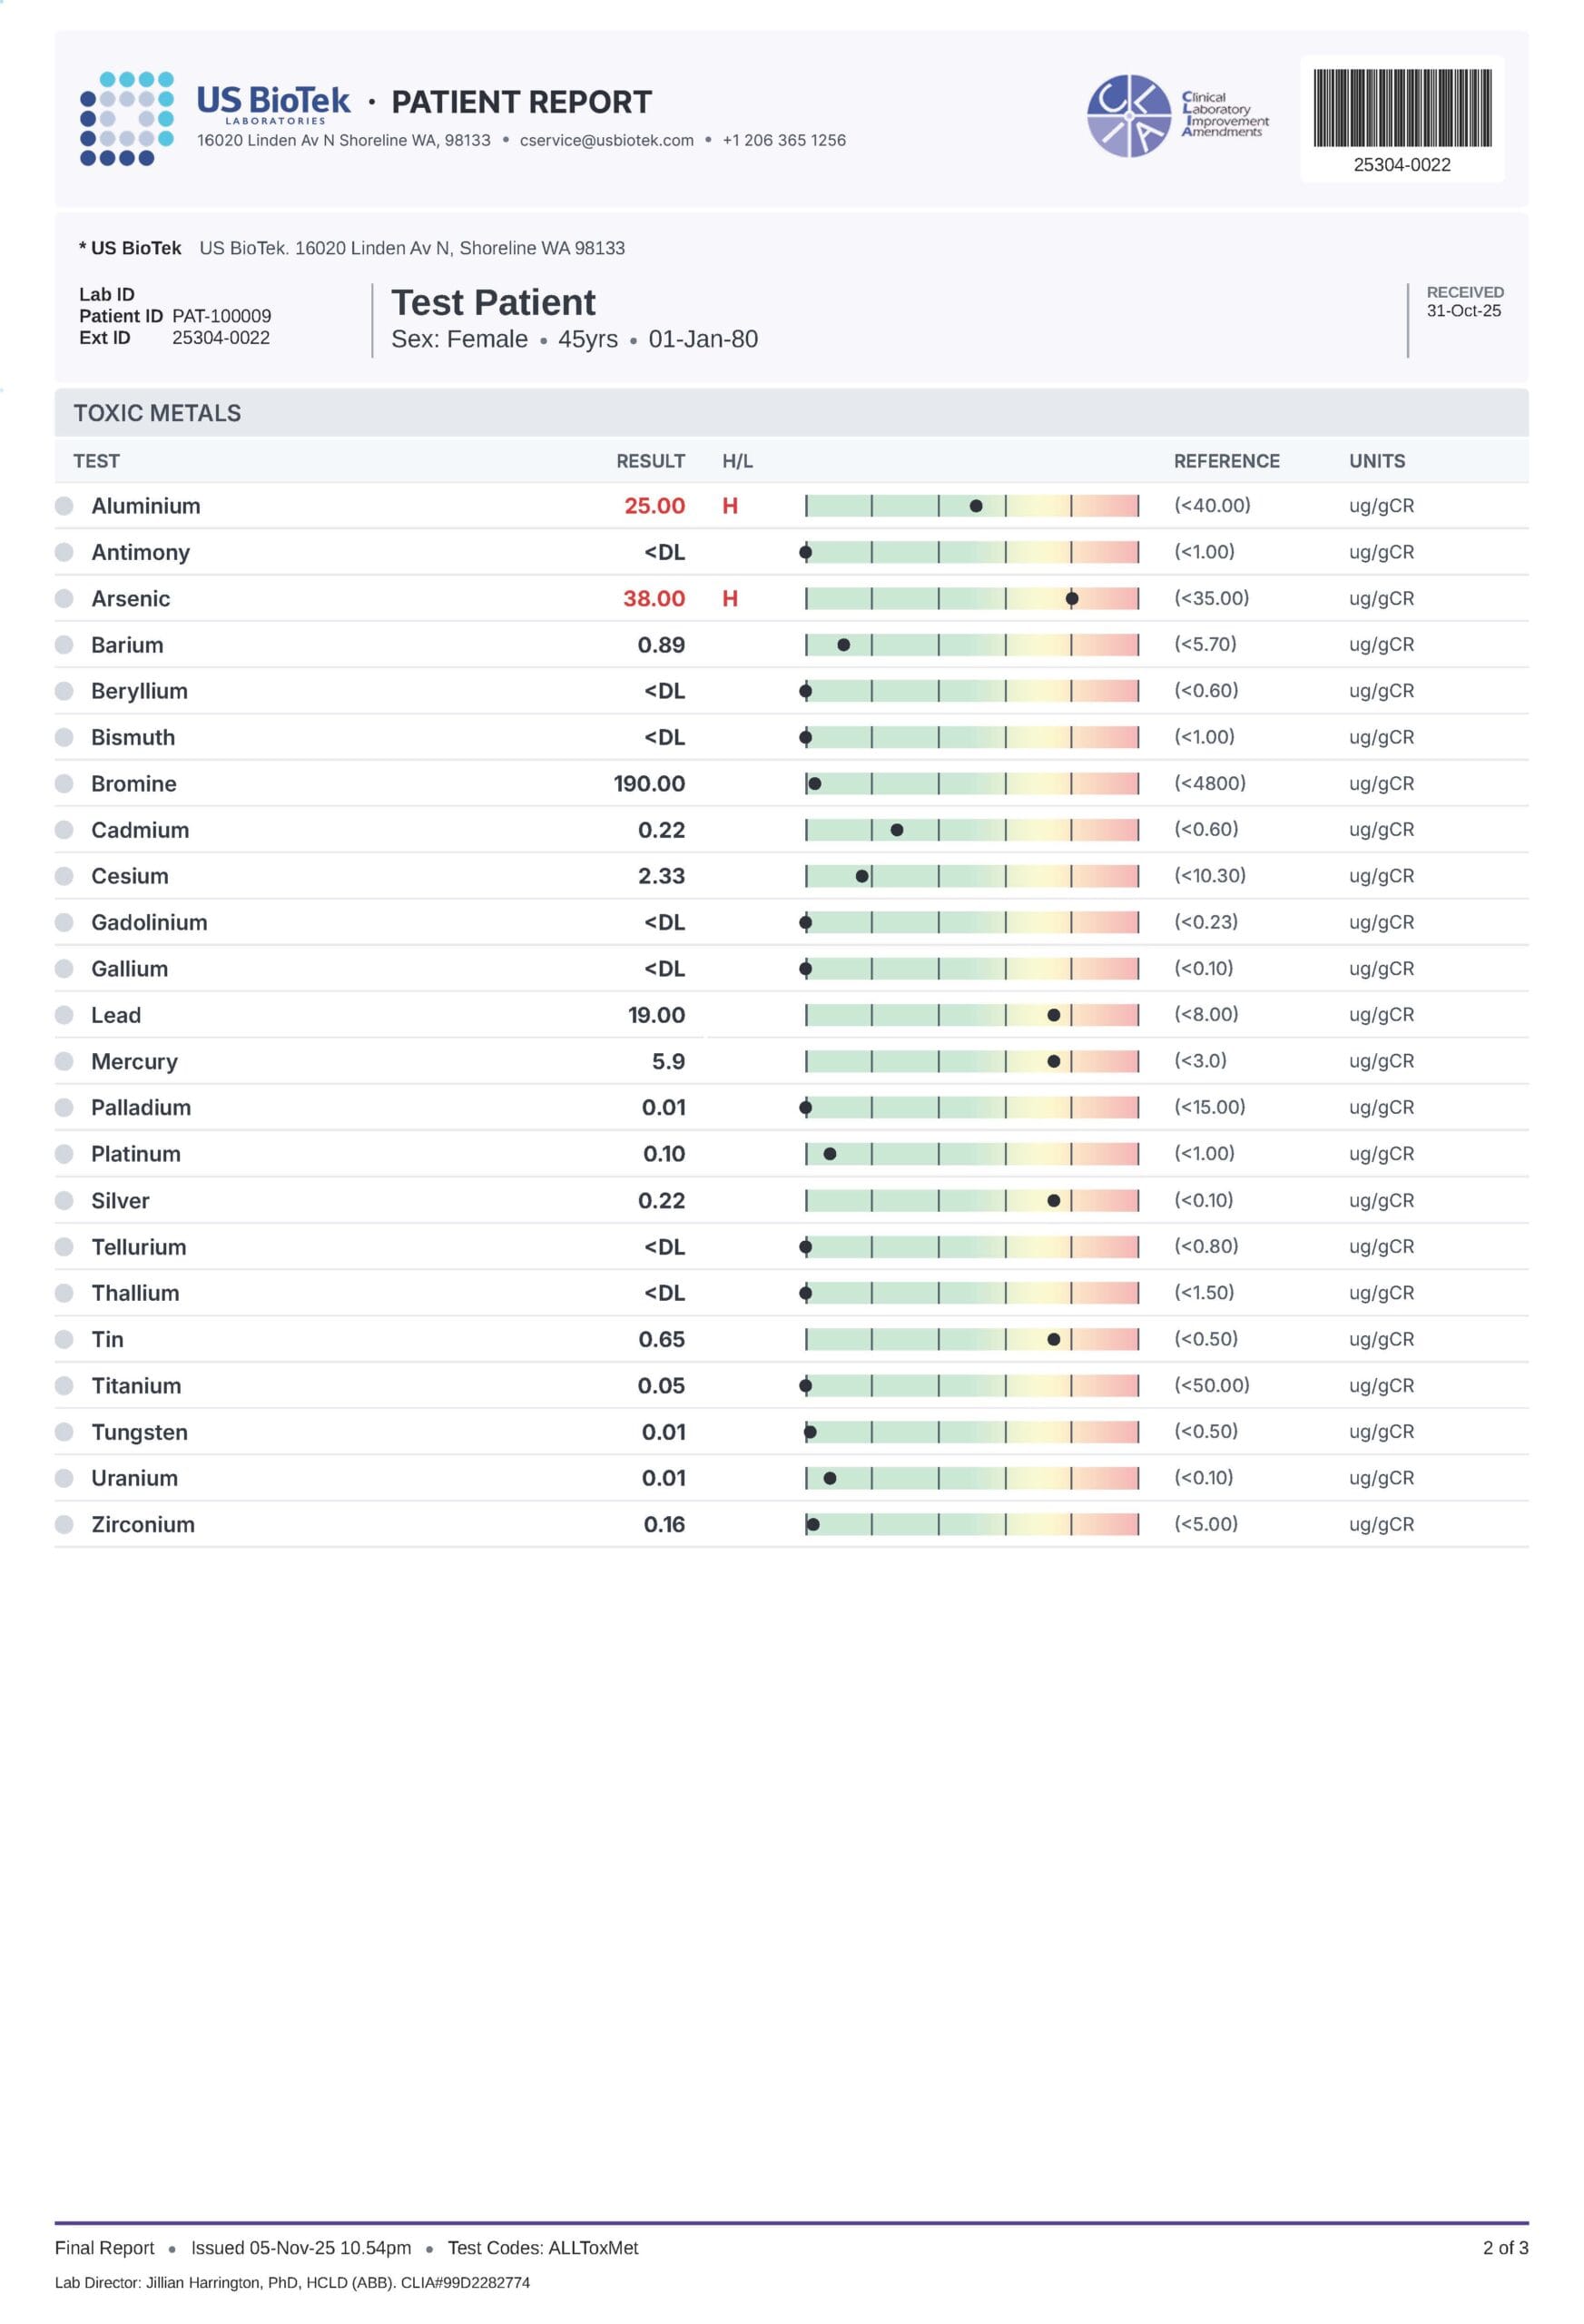
Task: Click the TOXIC METALS section header
Action: point(157,413)
